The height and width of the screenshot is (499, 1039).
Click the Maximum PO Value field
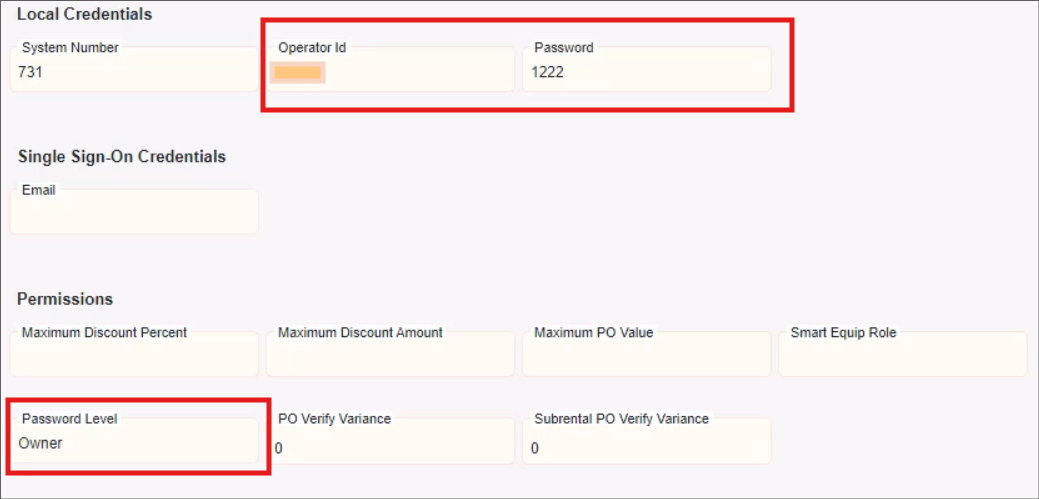(646, 354)
